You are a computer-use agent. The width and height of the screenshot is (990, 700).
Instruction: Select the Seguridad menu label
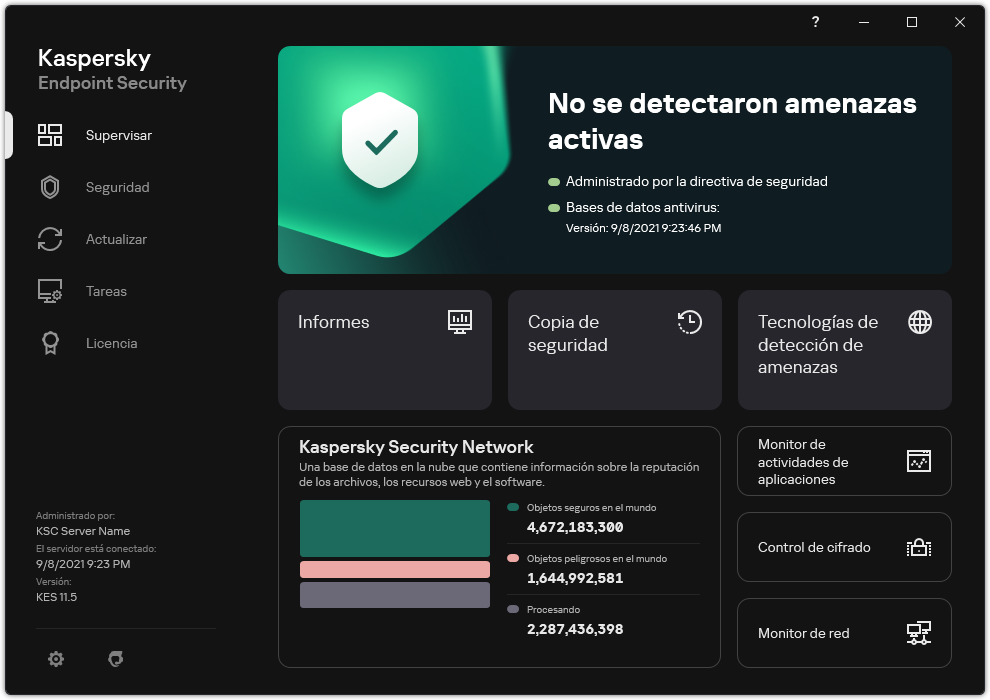(x=117, y=187)
